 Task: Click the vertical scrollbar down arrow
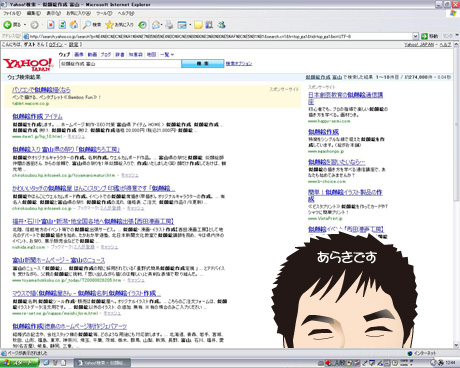456,345
